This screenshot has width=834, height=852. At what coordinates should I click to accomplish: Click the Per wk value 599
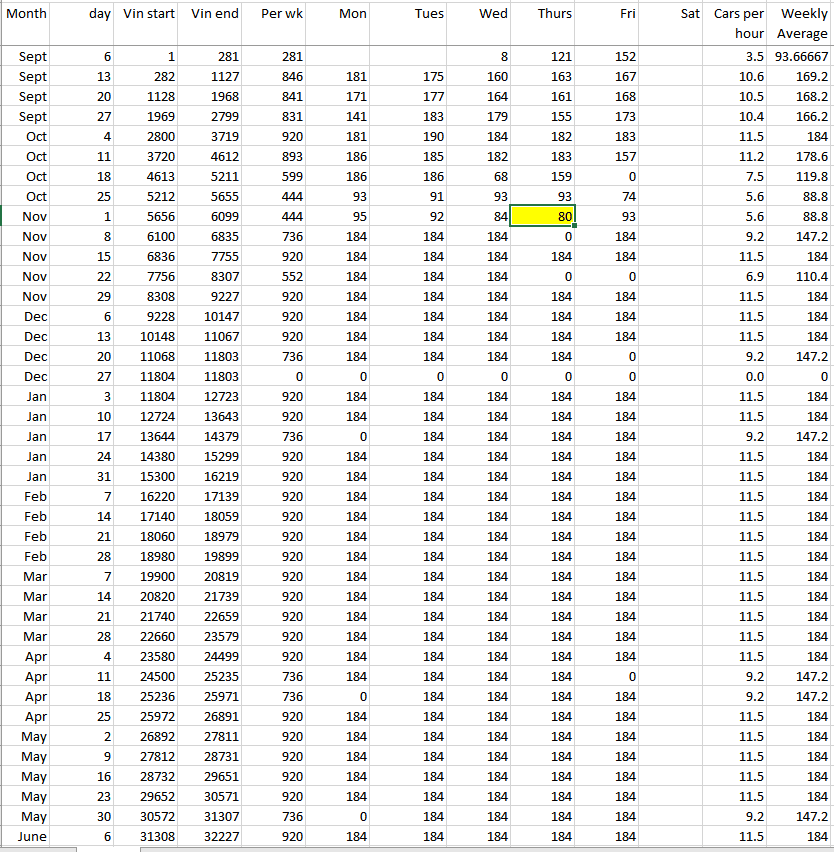pos(276,177)
